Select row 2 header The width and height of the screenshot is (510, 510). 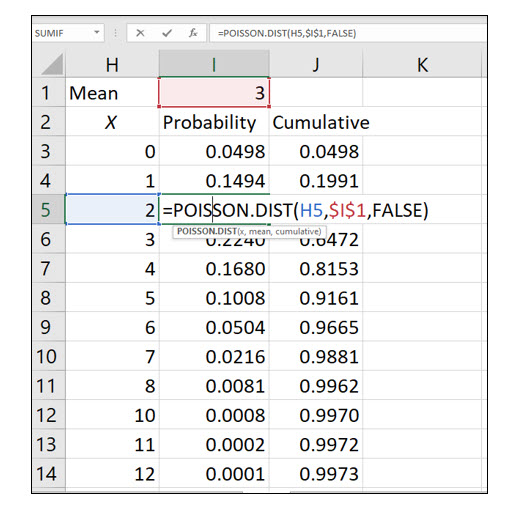click(x=49, y=122)
